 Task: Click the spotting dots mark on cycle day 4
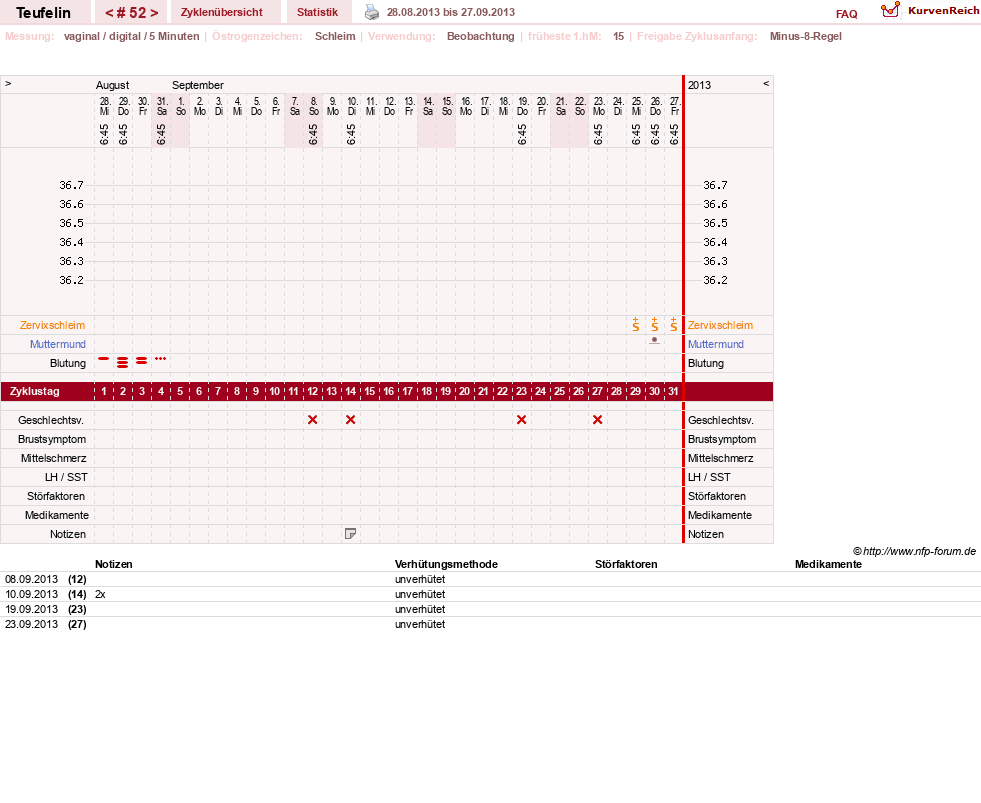coord(160,359)
